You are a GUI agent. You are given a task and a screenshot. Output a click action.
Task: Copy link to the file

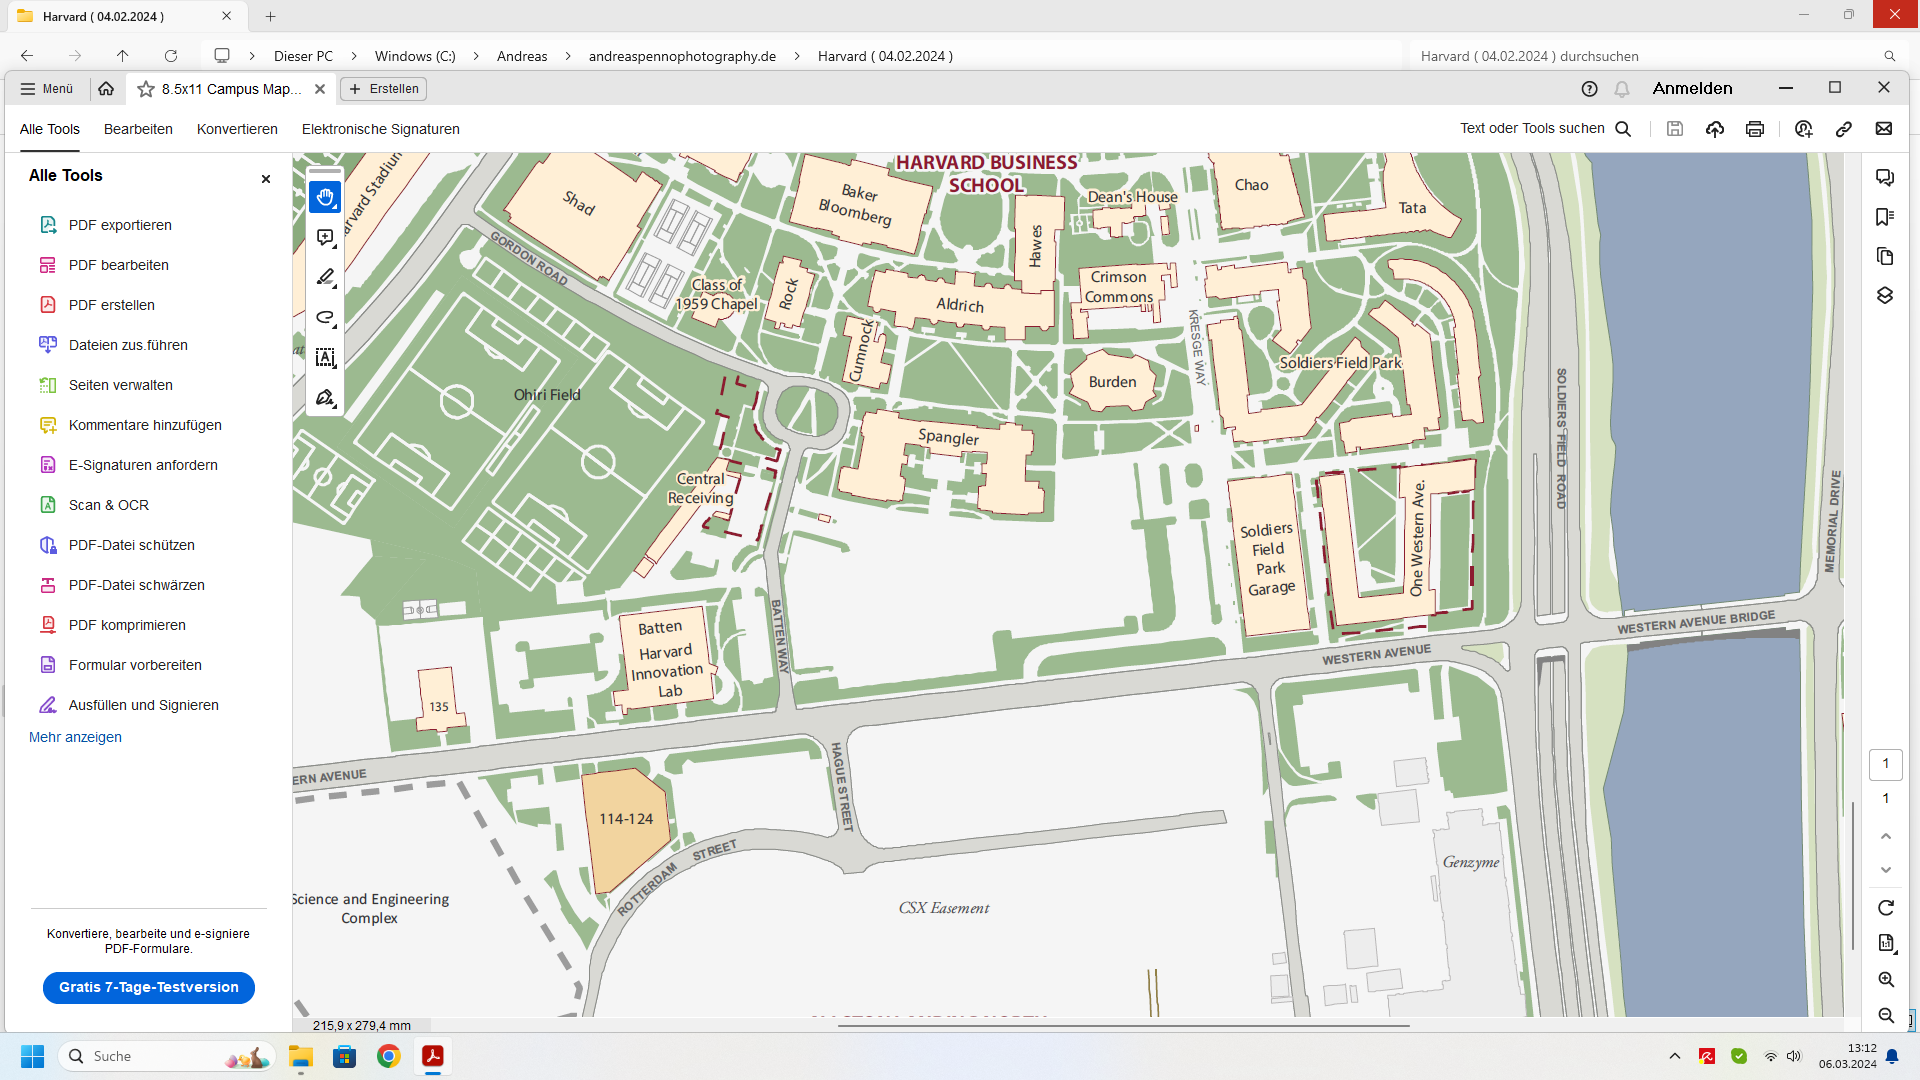[x=1844, y=129]
